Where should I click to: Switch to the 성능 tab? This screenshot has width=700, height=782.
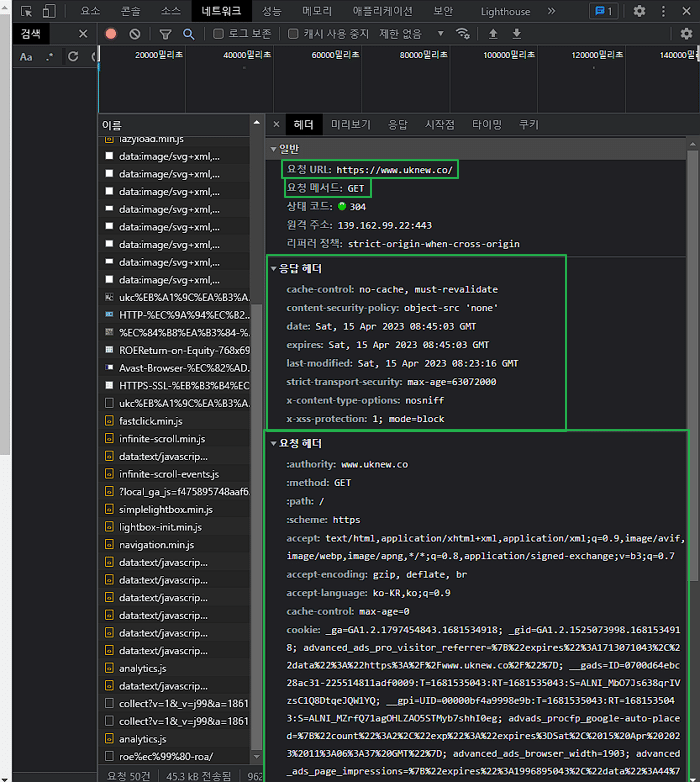[272, 11]
